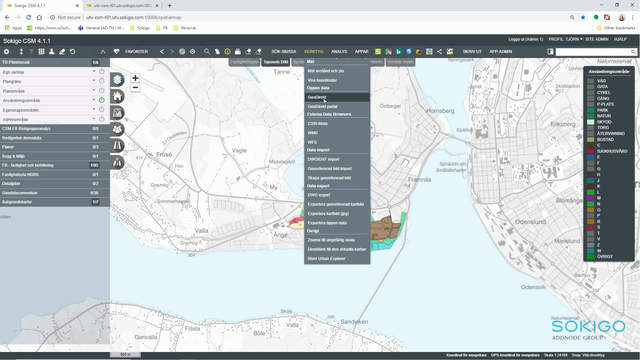Open the Egenskapsområden layer dropdown arrow
This screenshot has height=360, width=640.
point(94,109)
